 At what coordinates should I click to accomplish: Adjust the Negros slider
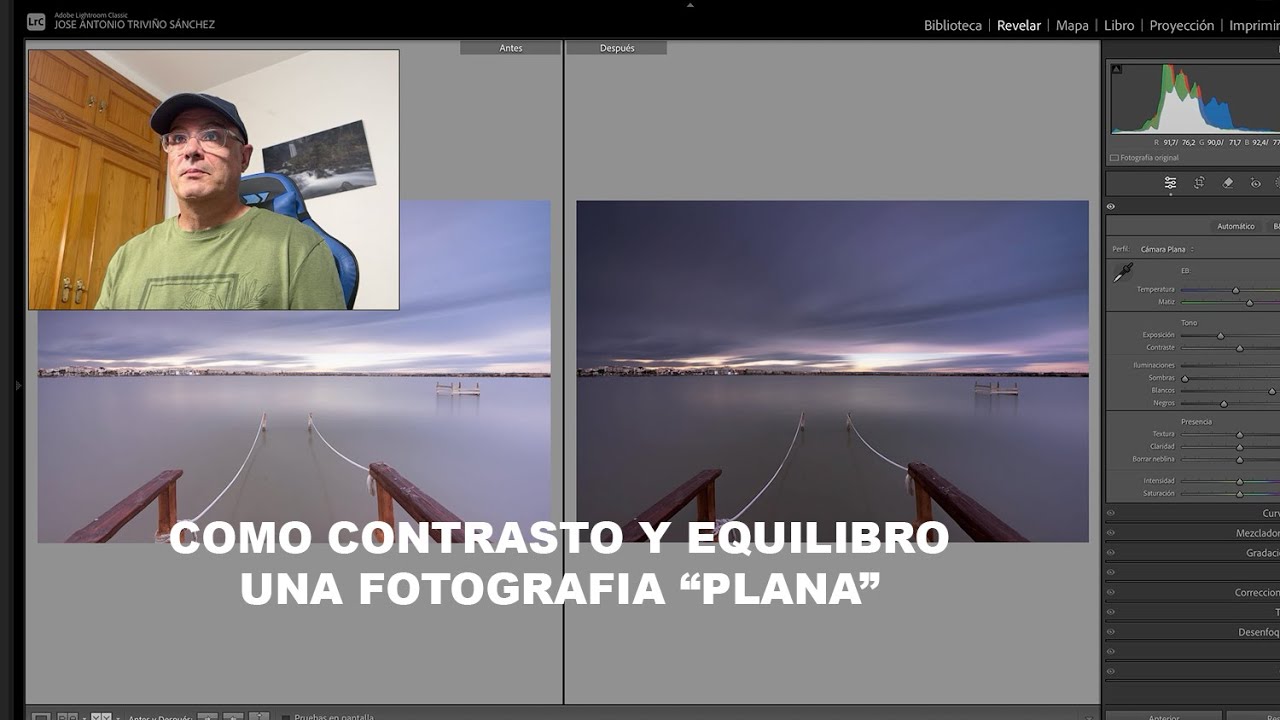[1223, 404]
